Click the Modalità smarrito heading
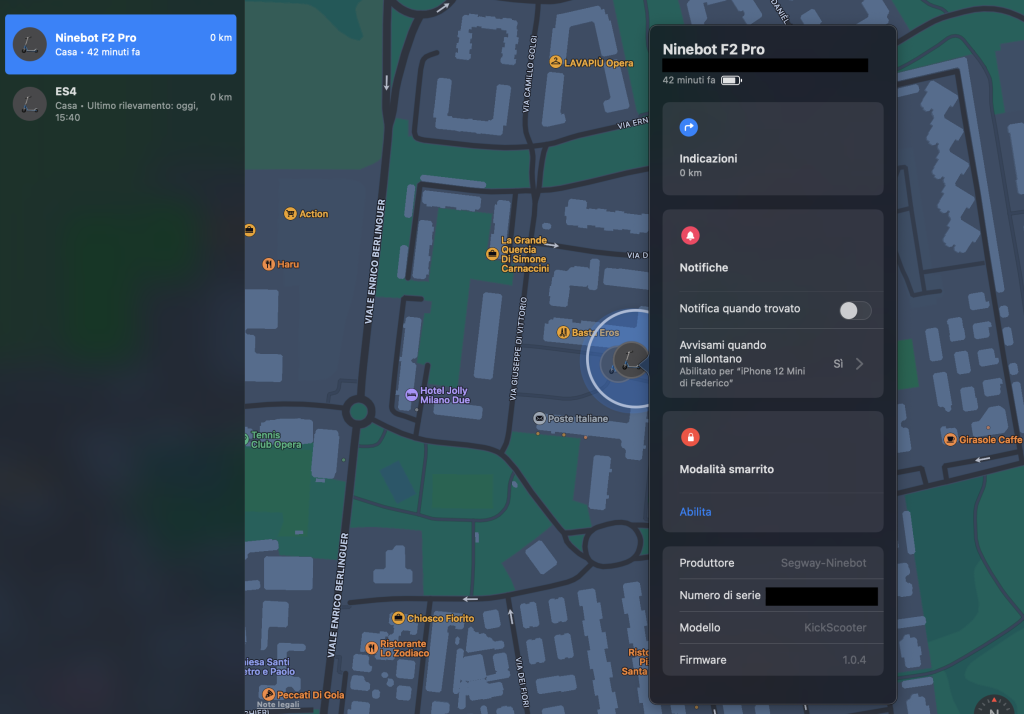The height and width of the screenshot is (714, 1024). pos(726,469)
